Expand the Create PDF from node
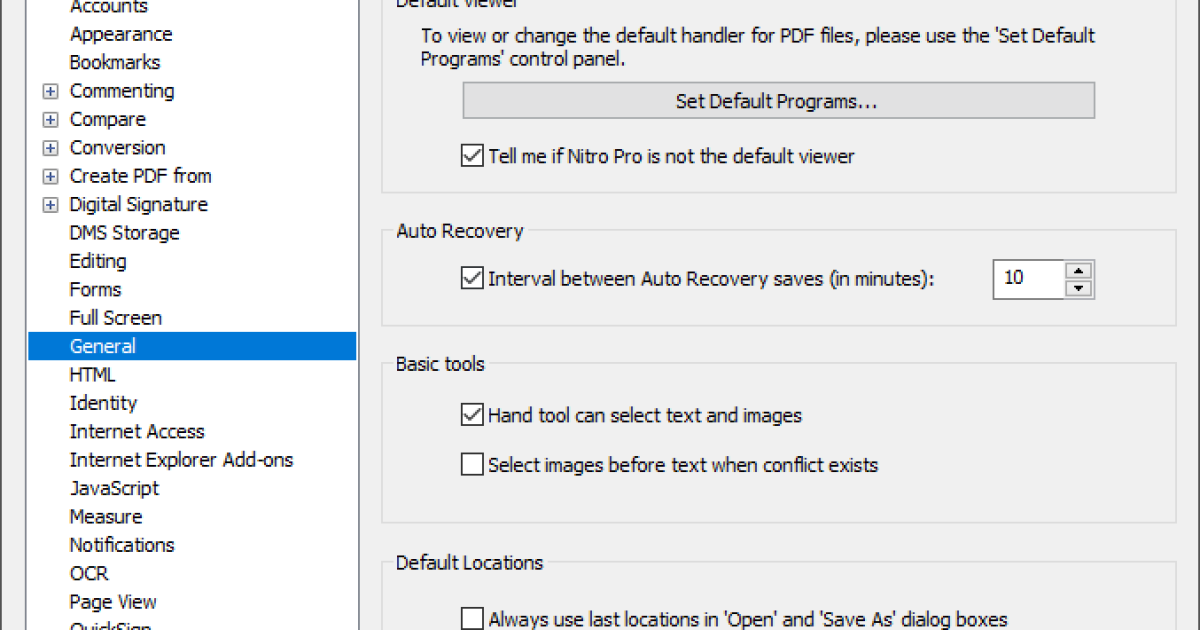The height and width of the screenshot is (630, 1200). [x=50, y=177]
